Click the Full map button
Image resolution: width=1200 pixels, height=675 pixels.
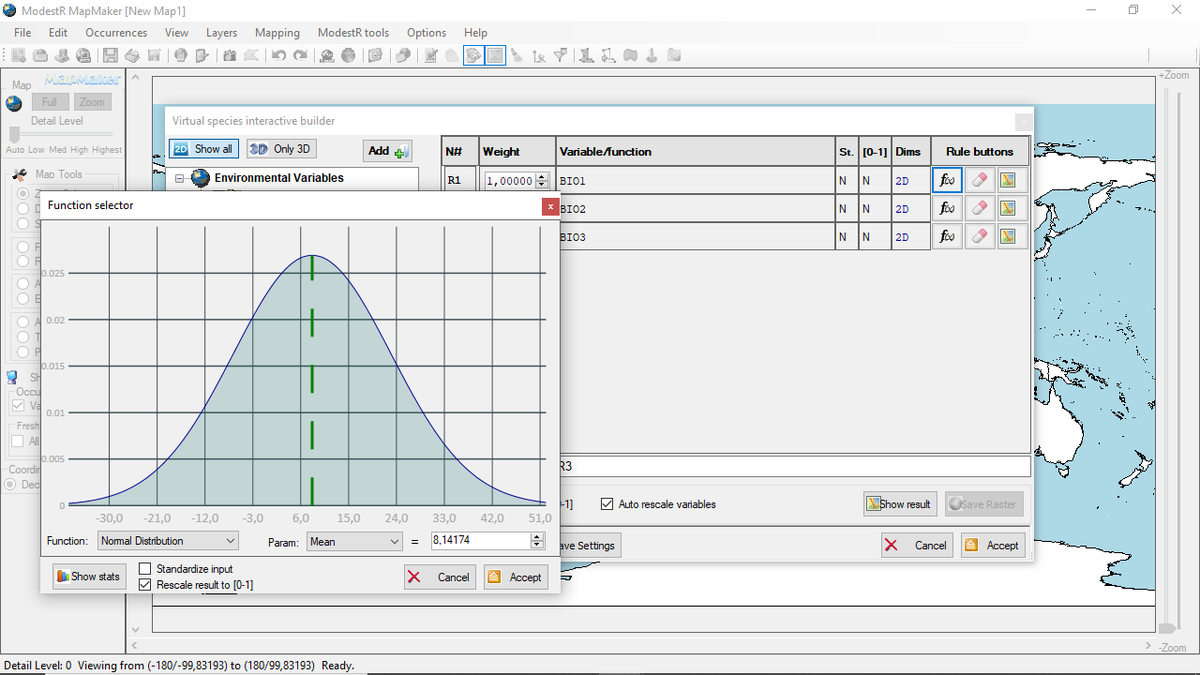(50, 102)
